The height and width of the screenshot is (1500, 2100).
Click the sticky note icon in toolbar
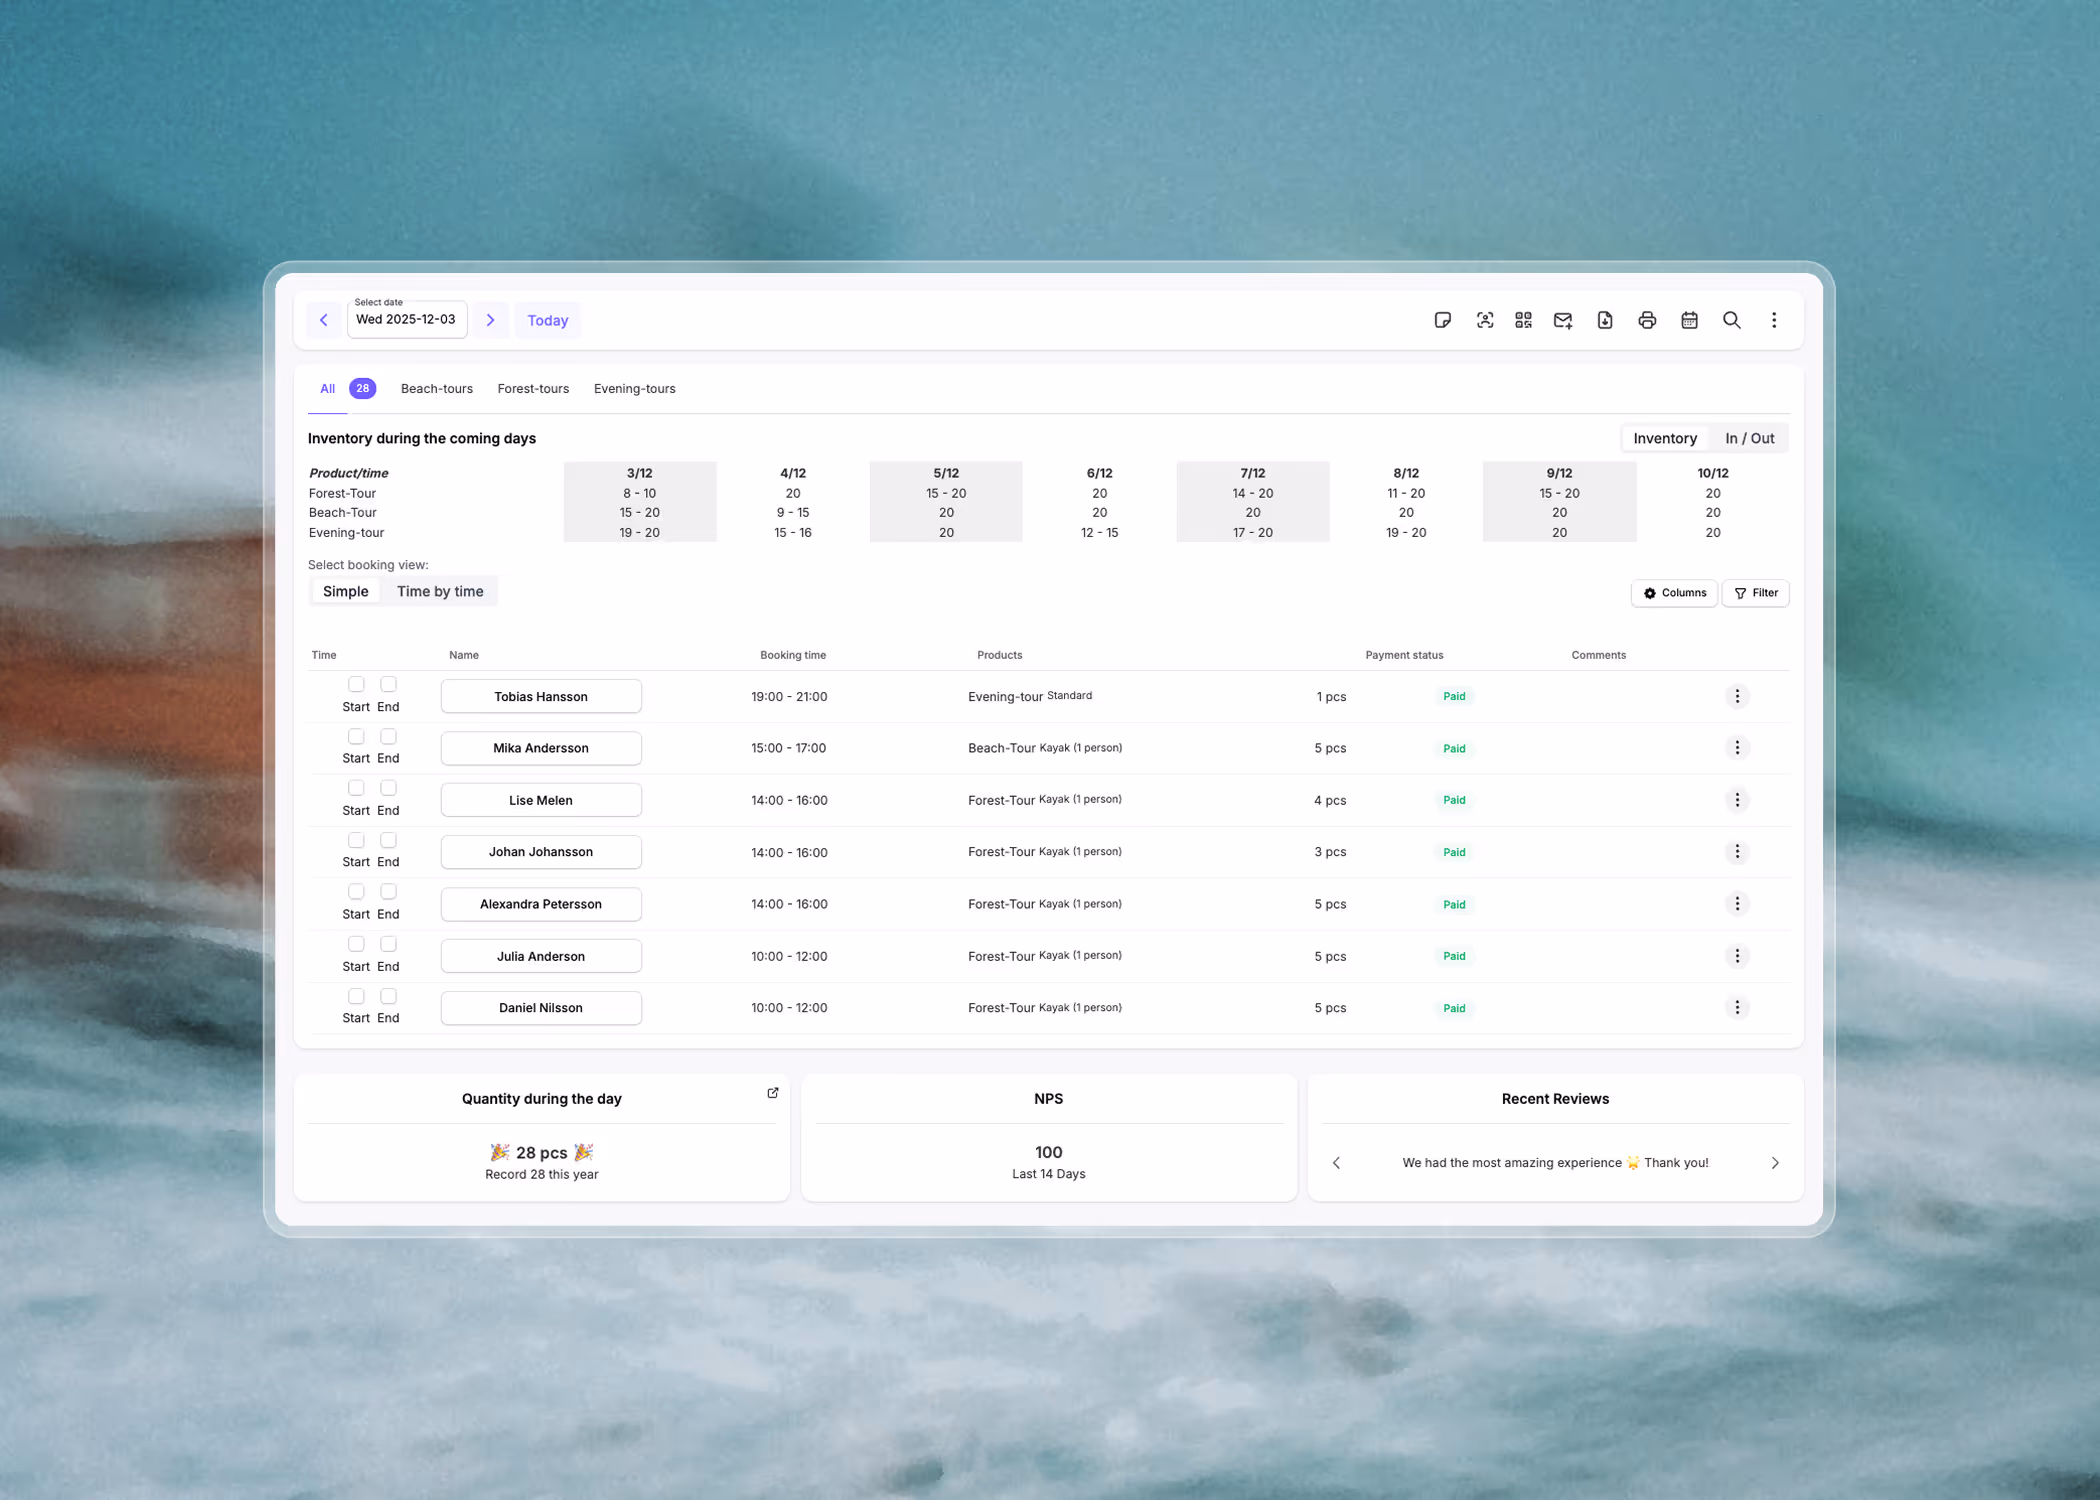click(x=1442, y=320)
